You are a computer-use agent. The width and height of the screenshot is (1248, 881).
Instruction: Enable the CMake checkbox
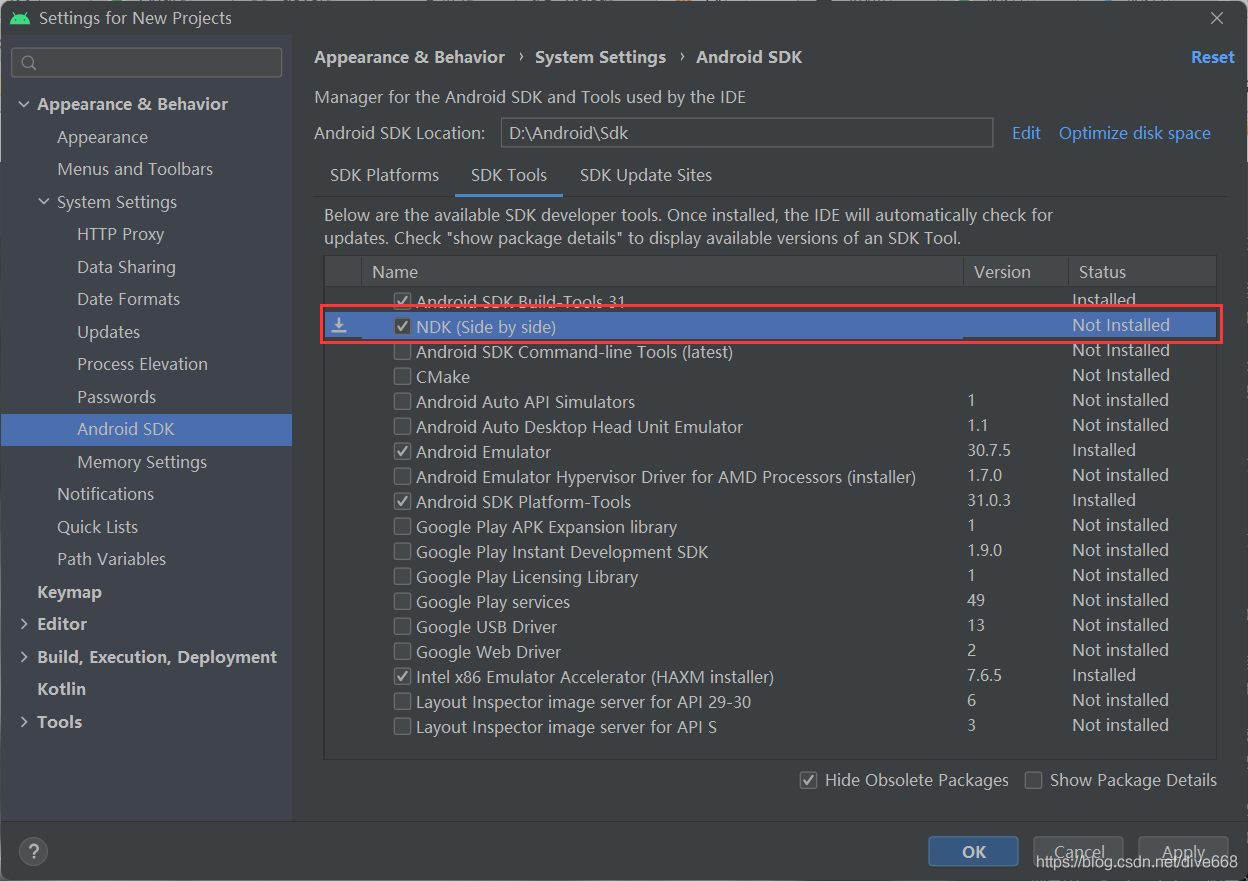pyautogui.click(x=402, y=377)
